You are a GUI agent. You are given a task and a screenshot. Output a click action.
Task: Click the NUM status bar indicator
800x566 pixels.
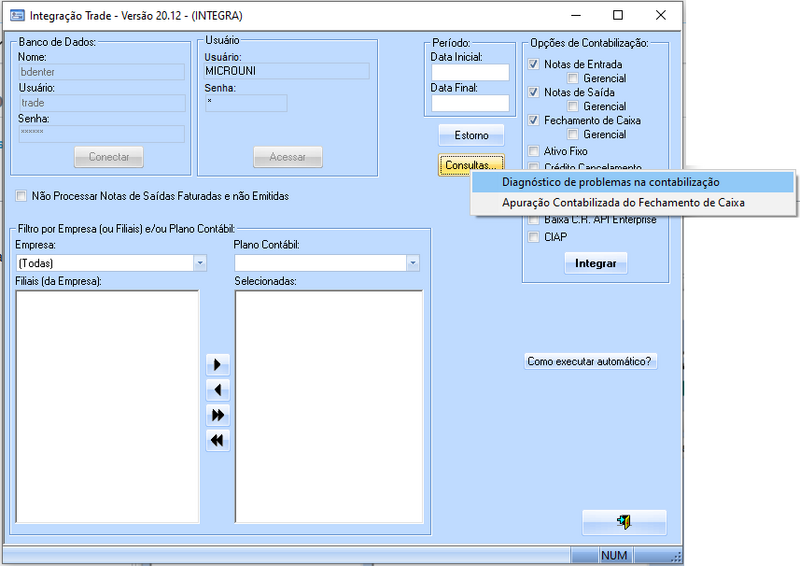coord(614,555)
